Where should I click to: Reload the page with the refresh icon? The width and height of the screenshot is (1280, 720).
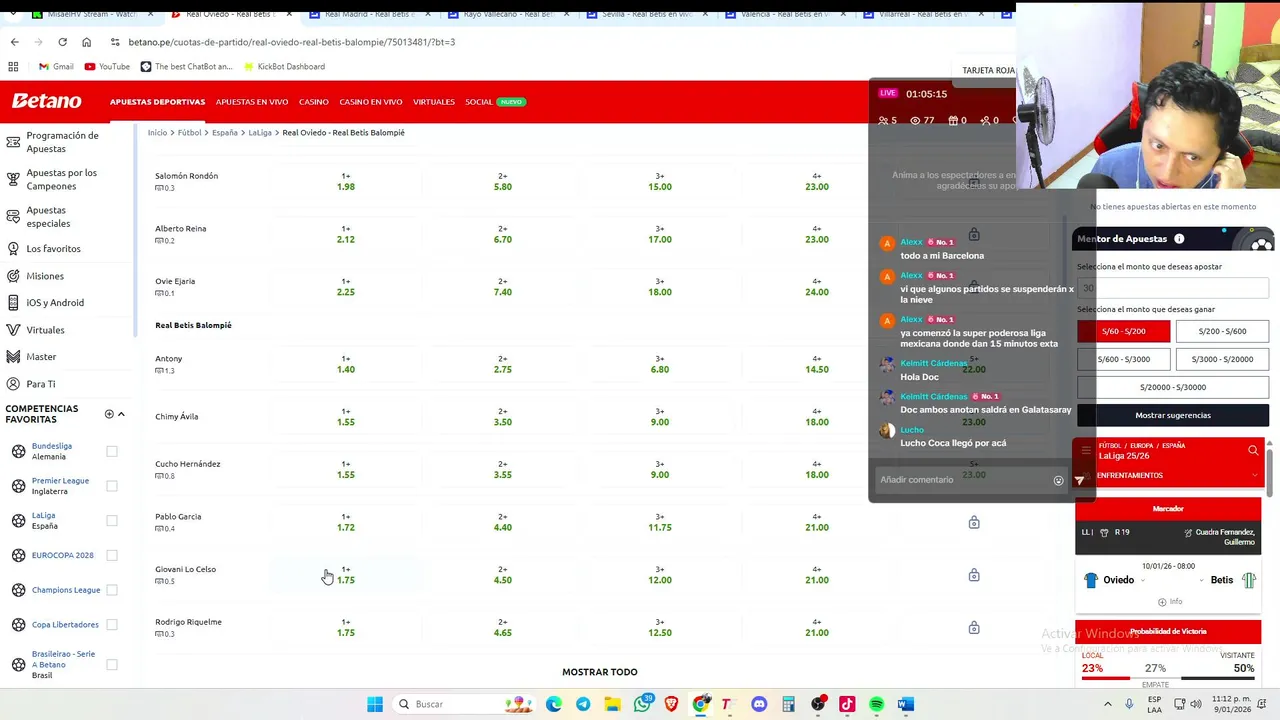pyautogui.click(x=62, y=42)
